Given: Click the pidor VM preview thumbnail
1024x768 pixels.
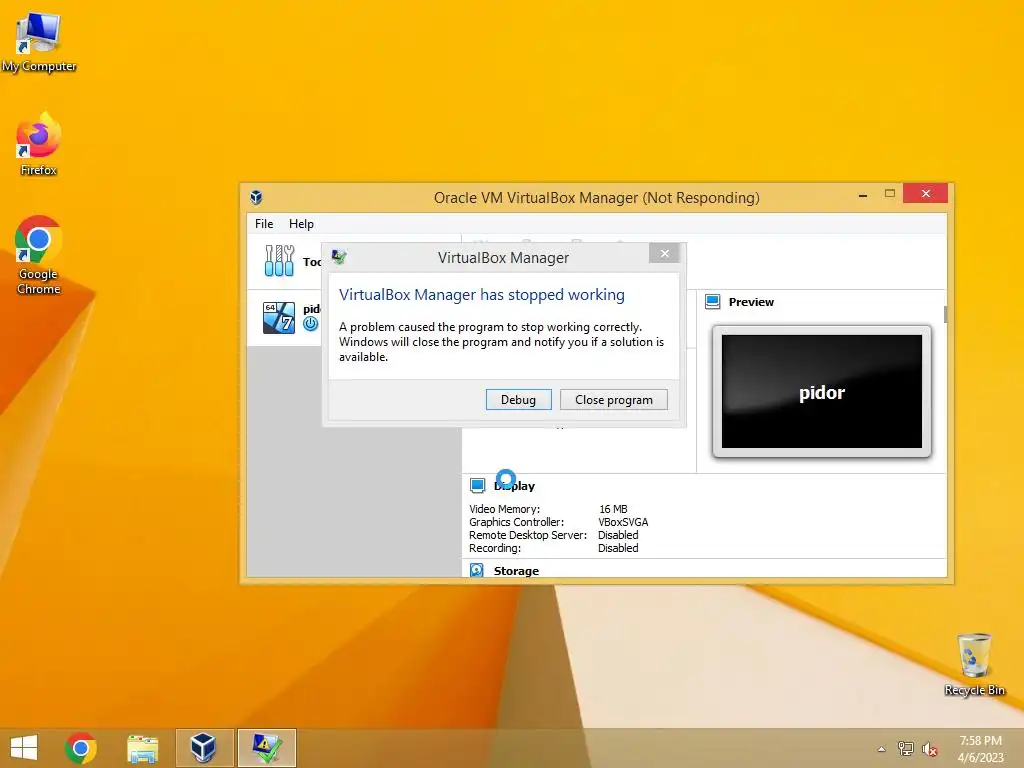Looking at the screenshot, I should pos(822,392).
